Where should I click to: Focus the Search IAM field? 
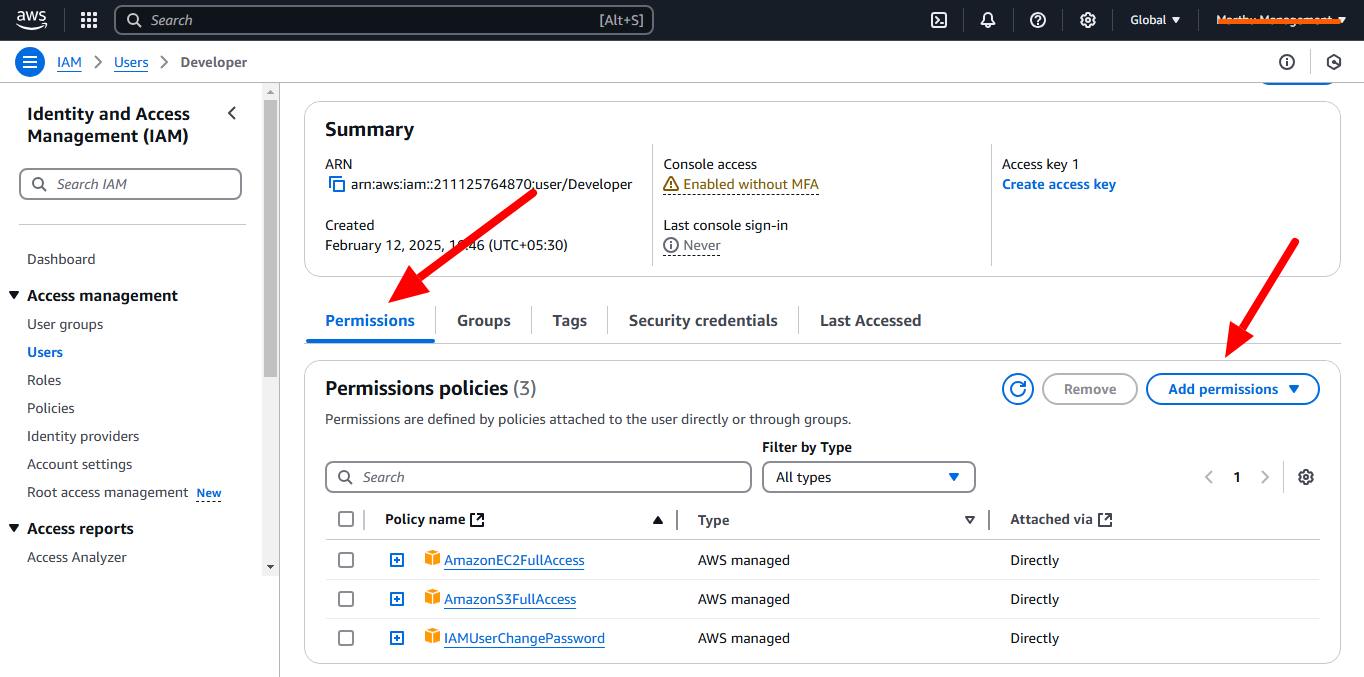pos(131,184)
